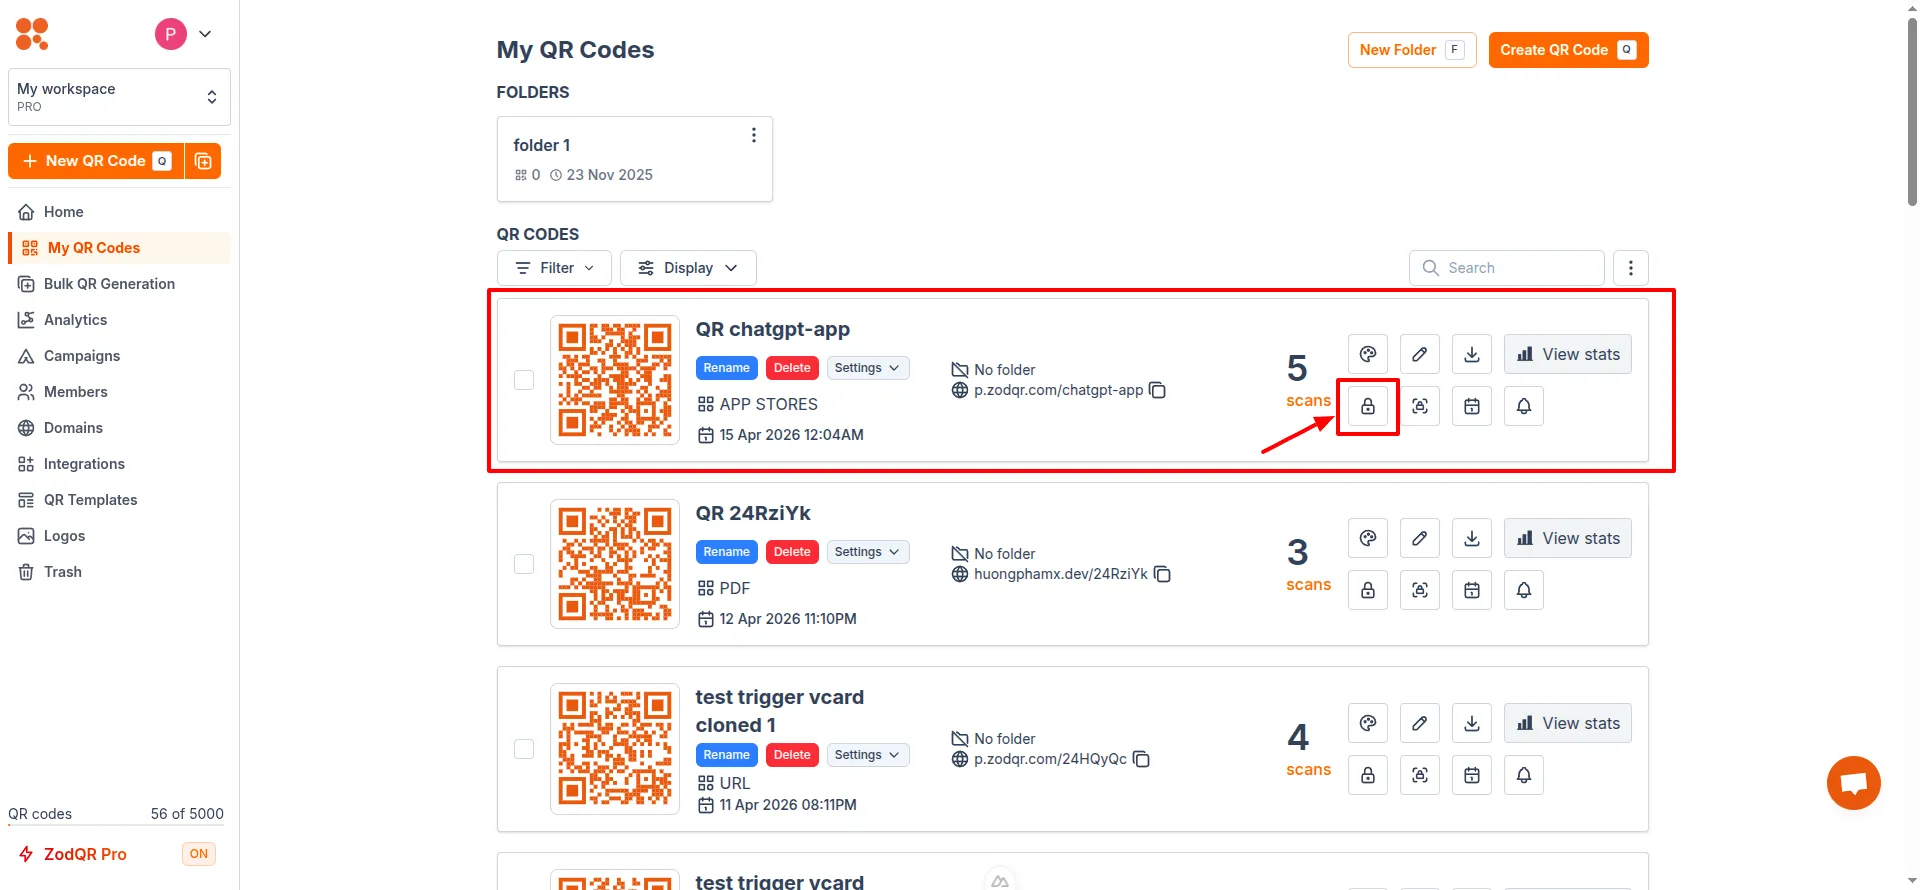Open Settings dropdown for test trigger vcard cloned 1
Screen dimensions: 1920x890
pos(868,755)
